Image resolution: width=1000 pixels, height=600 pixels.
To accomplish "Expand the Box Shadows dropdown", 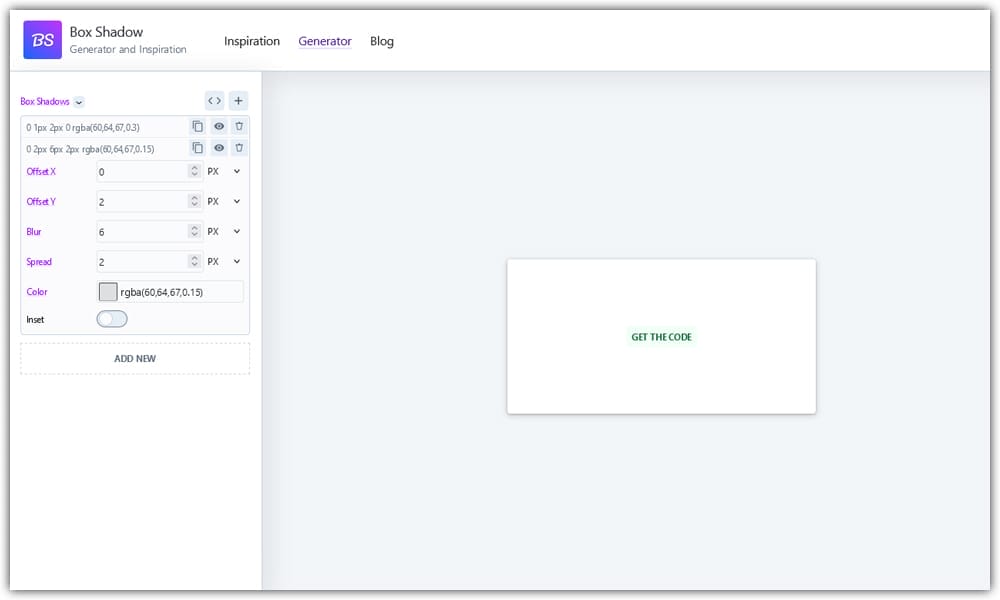I will pos(79,102).
